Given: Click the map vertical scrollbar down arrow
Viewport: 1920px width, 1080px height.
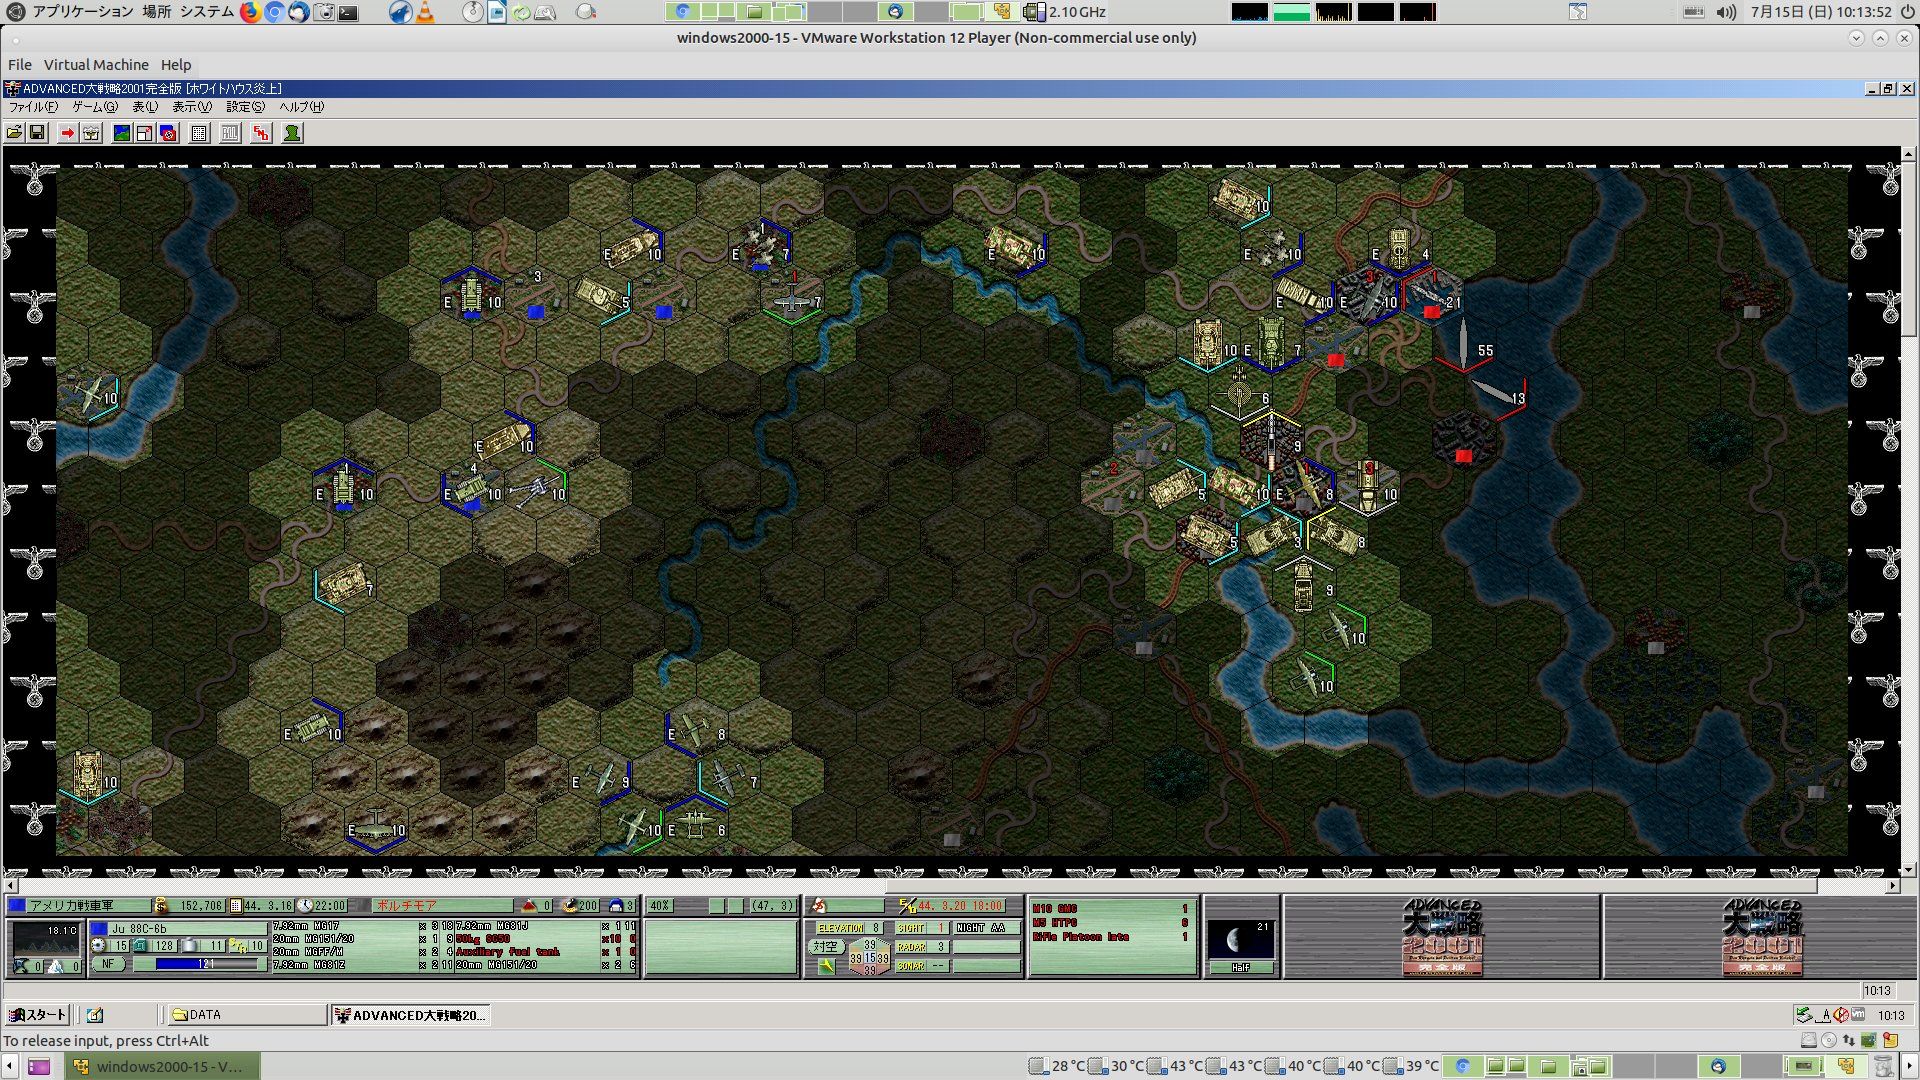Looking at the screenshot, I should coord(1908,870).
